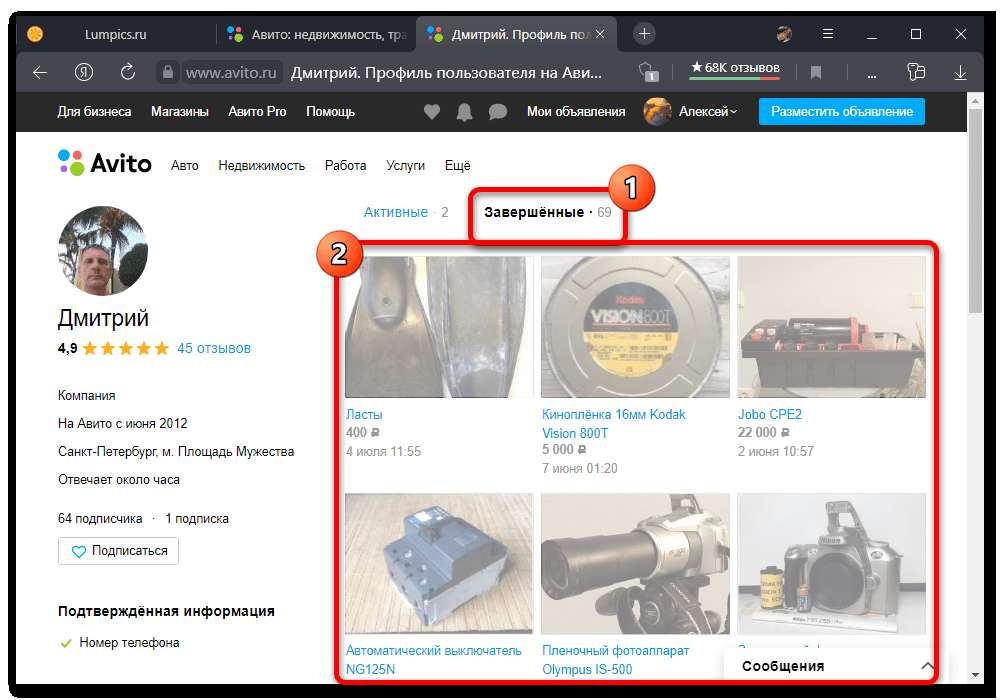Open Автоматический выключатель NG125N link

tap(434, 660)
